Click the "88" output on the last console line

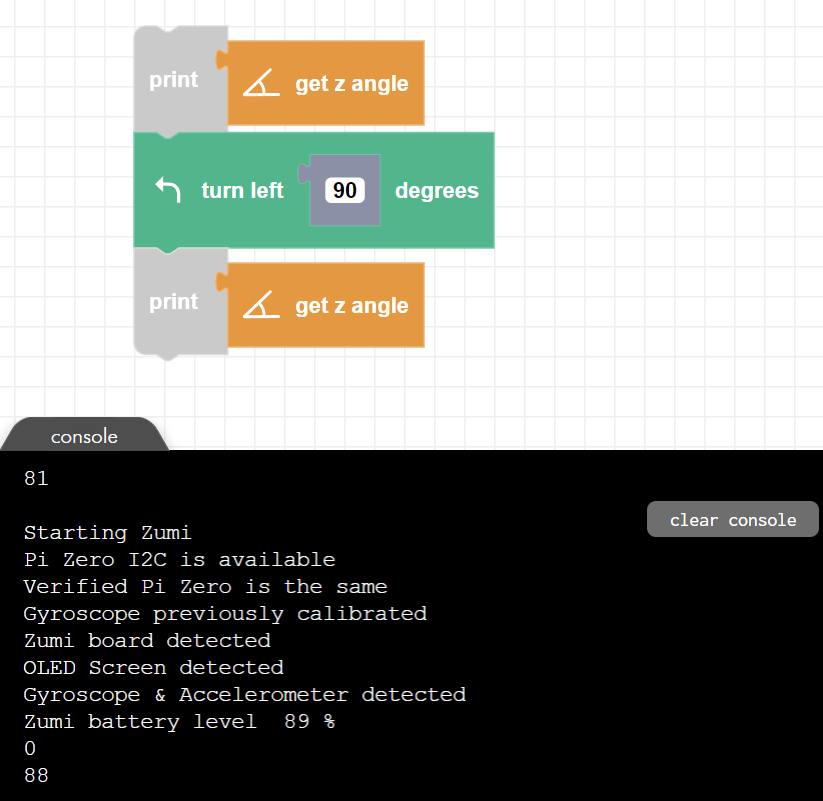pyautogui.click(x=36, y=775)
